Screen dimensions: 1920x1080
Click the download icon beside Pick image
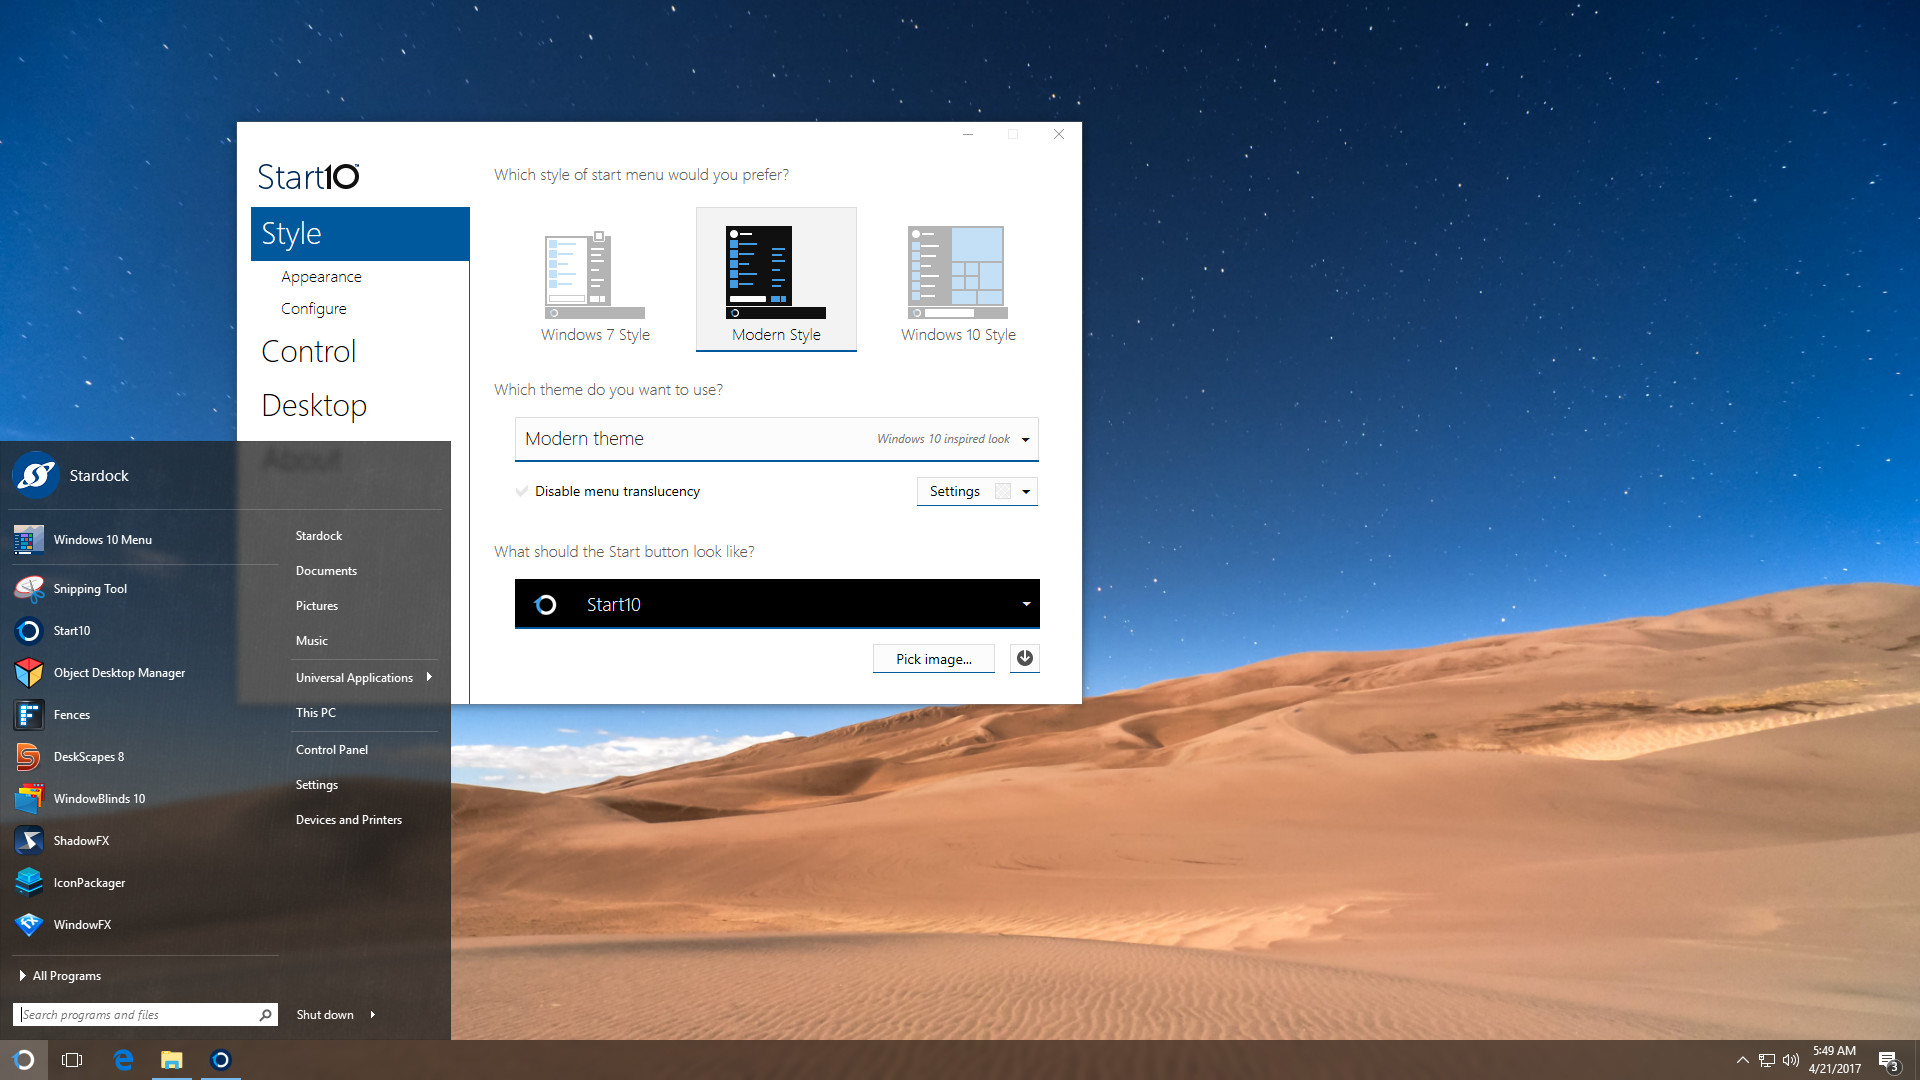1024,658
